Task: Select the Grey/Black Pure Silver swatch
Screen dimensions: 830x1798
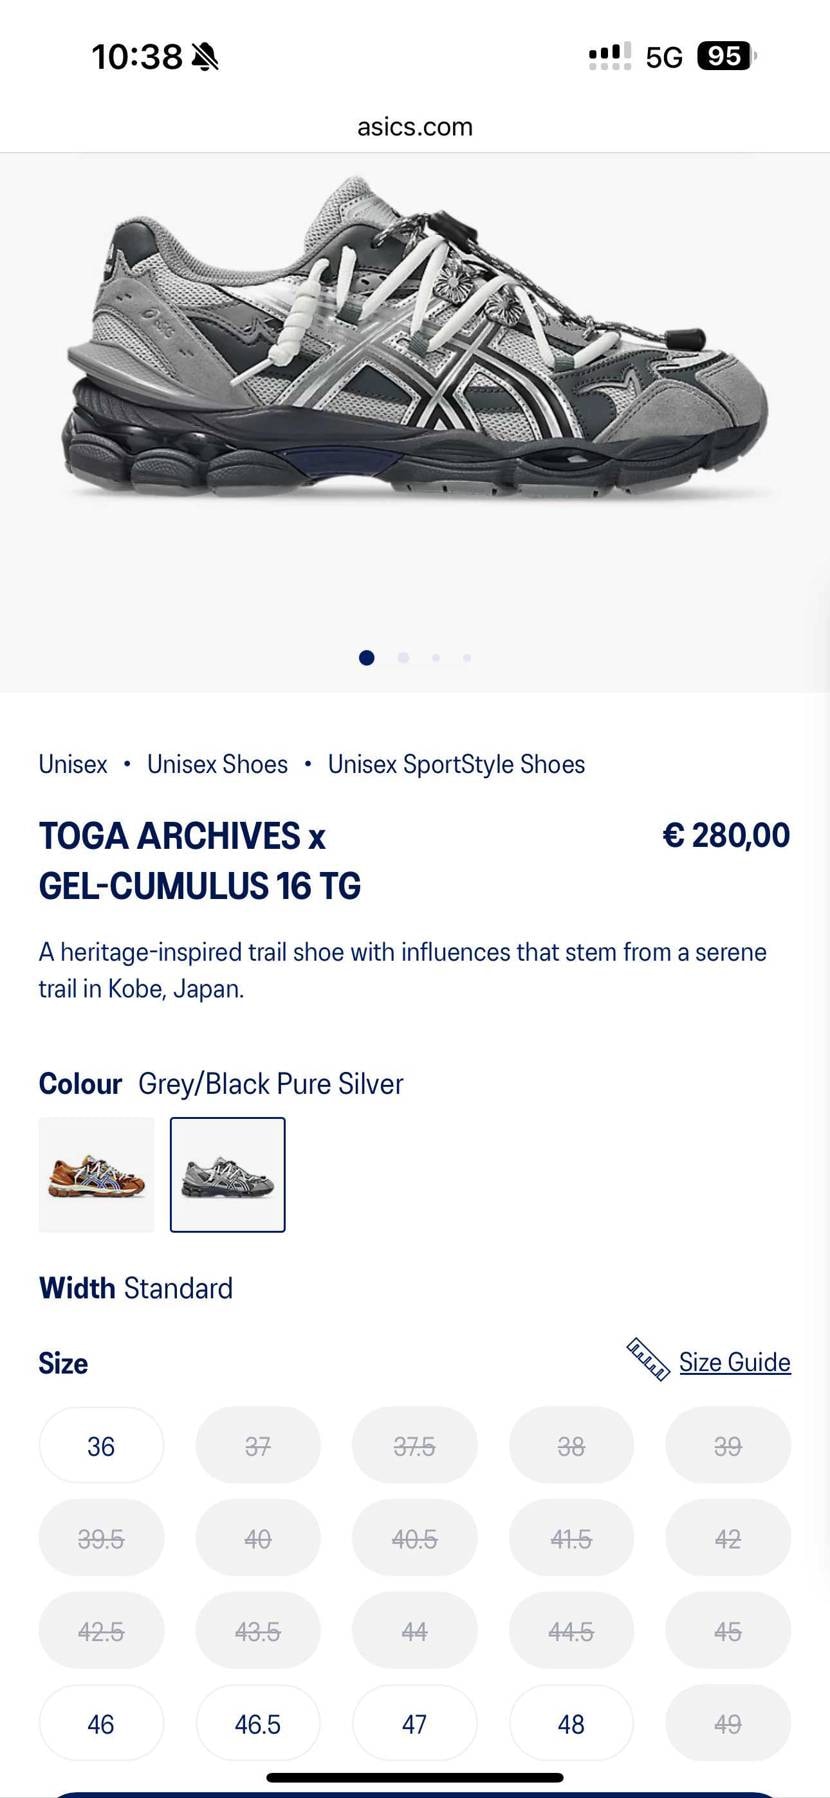Action: (228, 1175)
